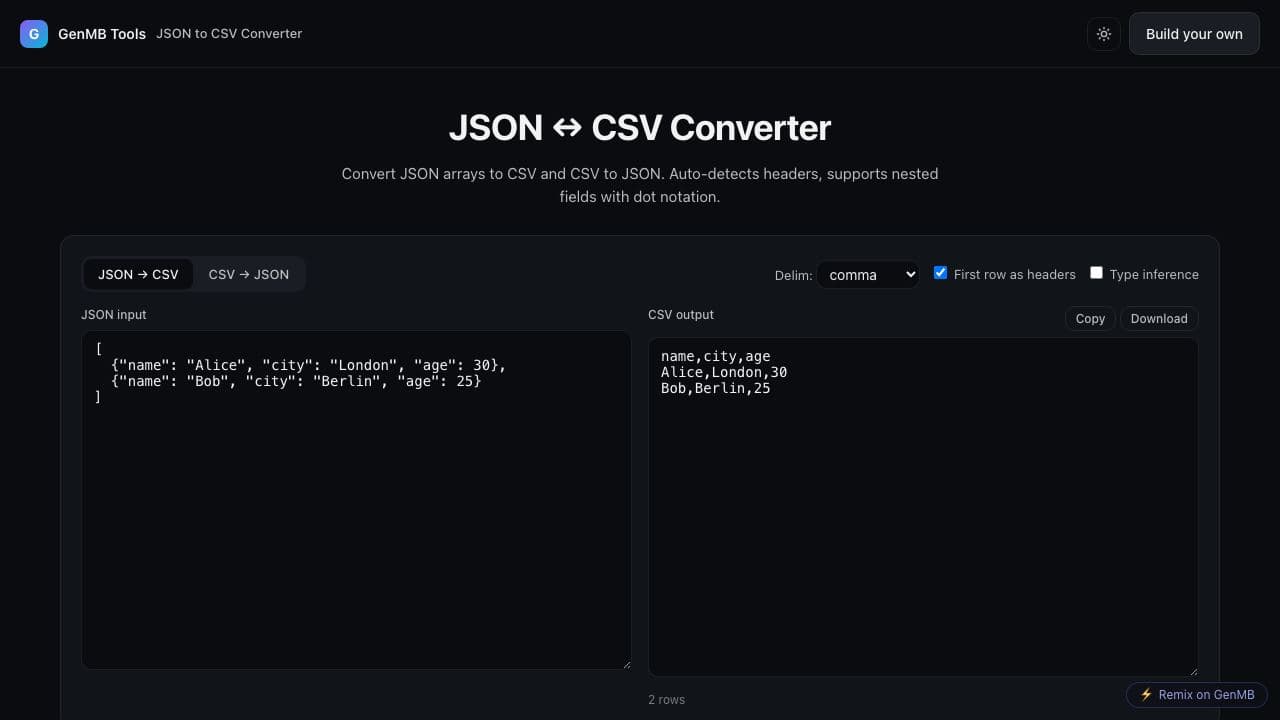Click the GenMB logo icon

34,34
